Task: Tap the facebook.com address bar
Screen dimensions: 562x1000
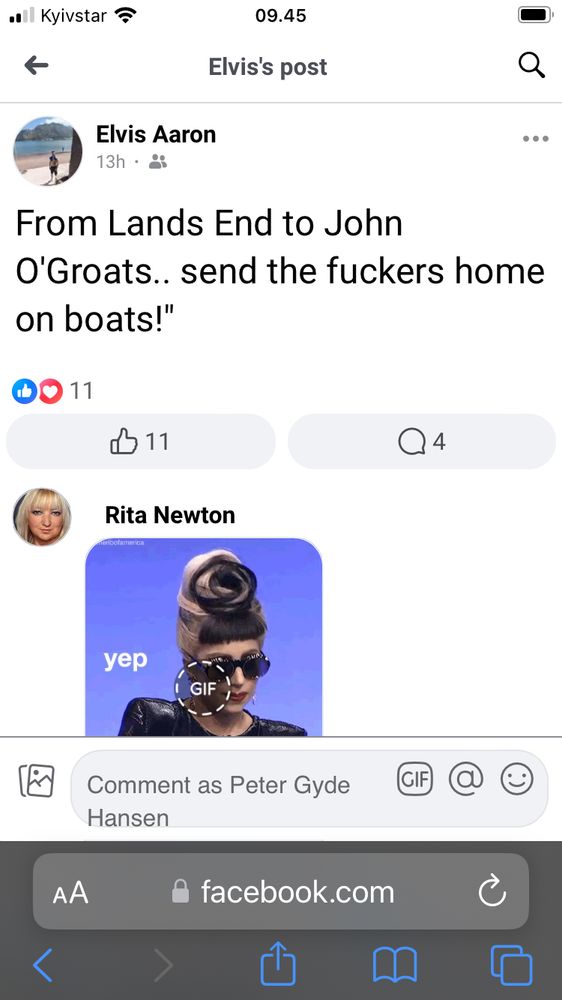Action: point(281,892)
